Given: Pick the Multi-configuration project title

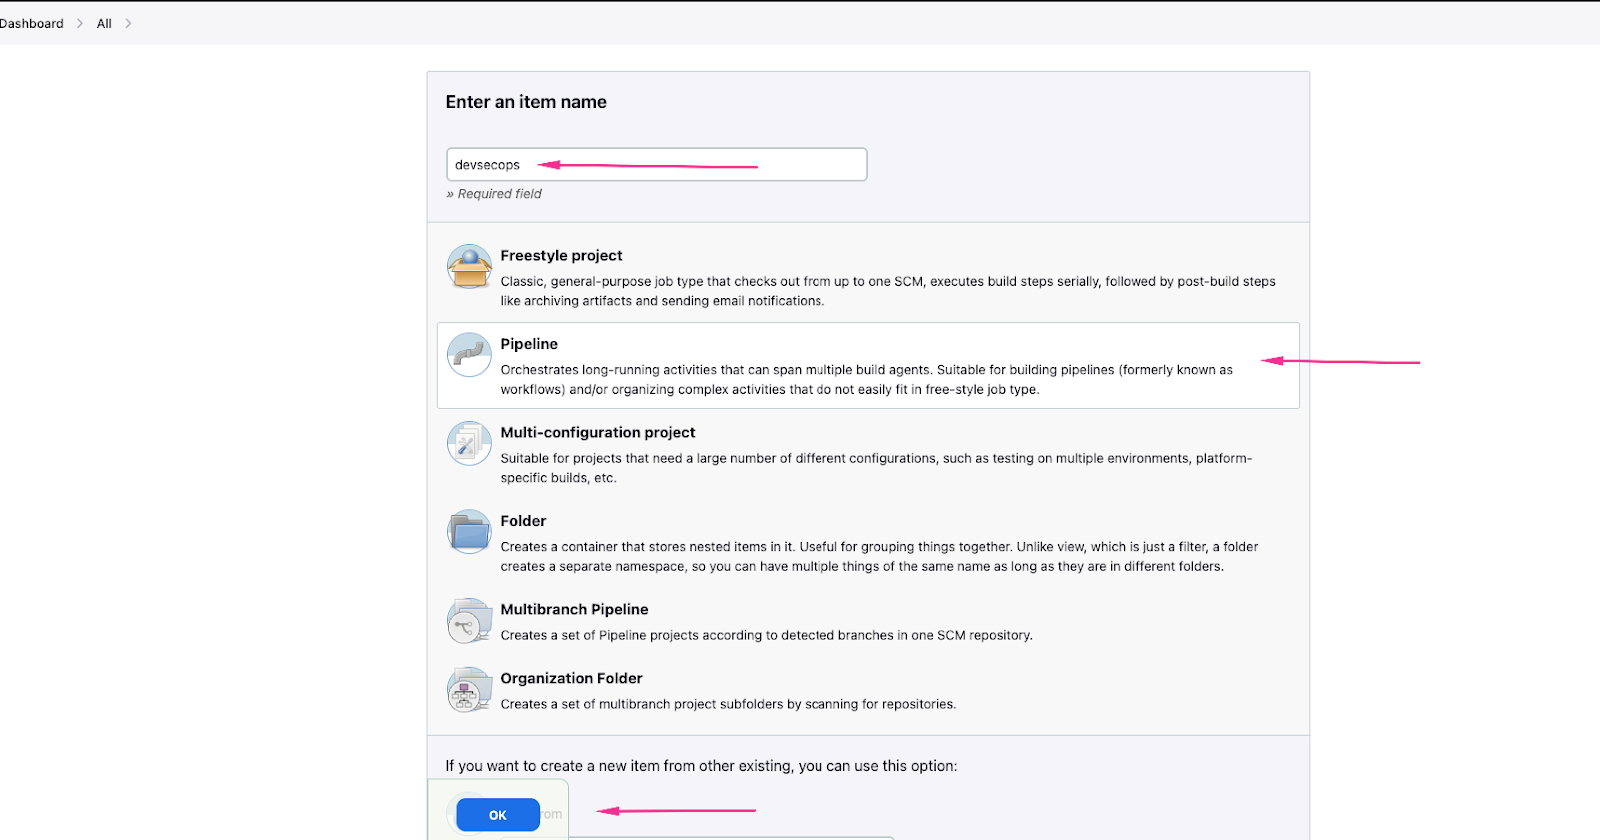Looking at the screenshot, I should tap(597, 433).
